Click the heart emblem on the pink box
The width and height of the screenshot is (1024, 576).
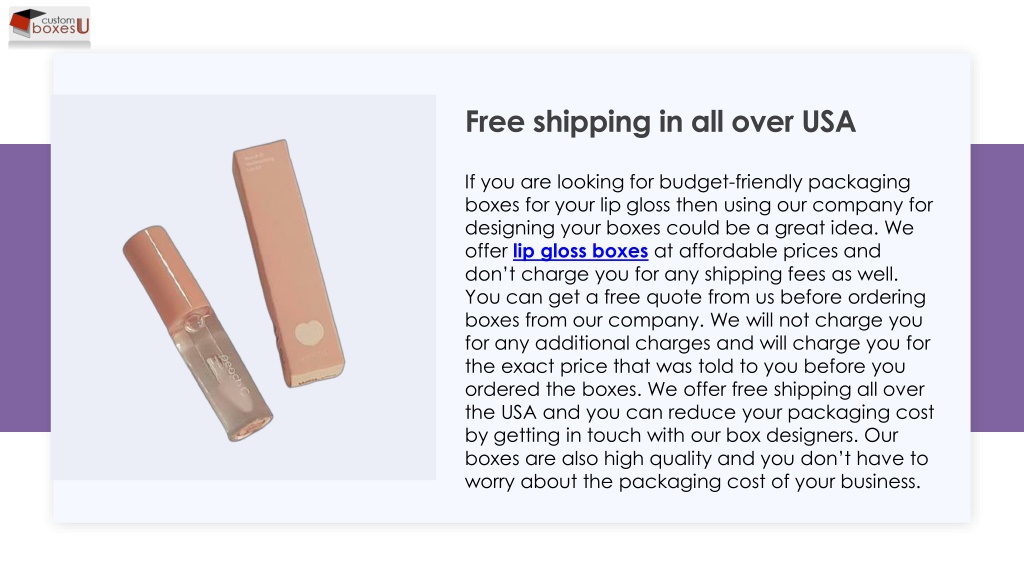point(309,334)
